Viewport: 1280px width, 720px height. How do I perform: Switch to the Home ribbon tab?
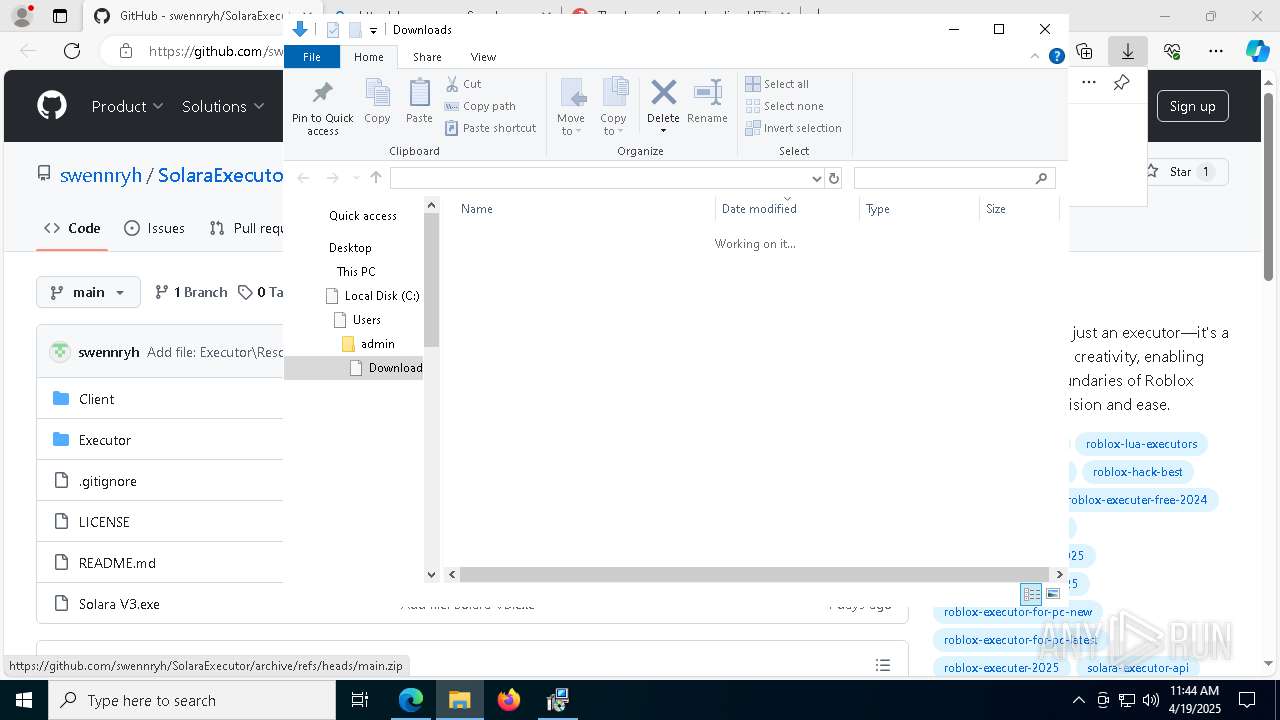pos(369,57)
